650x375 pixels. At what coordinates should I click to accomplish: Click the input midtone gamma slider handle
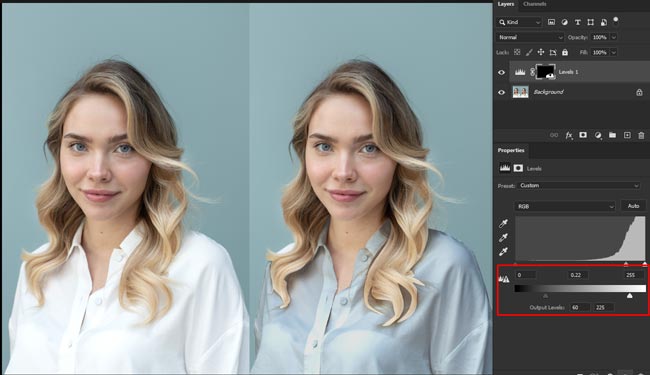626,264
